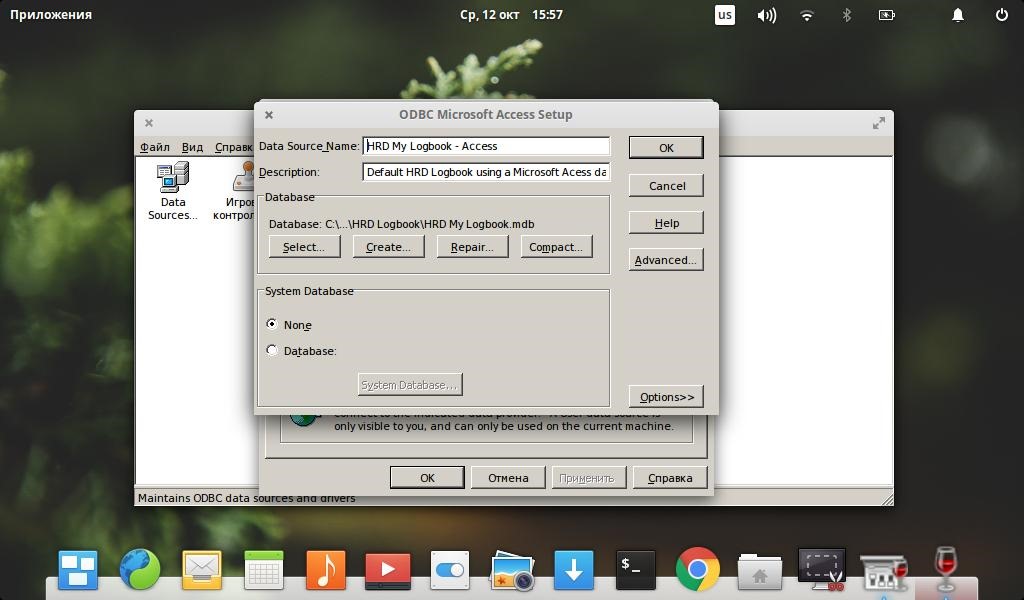Launch the Screenshot tool from dock
This screenshot has width=1024, height=600.
(x=822, y=569)
